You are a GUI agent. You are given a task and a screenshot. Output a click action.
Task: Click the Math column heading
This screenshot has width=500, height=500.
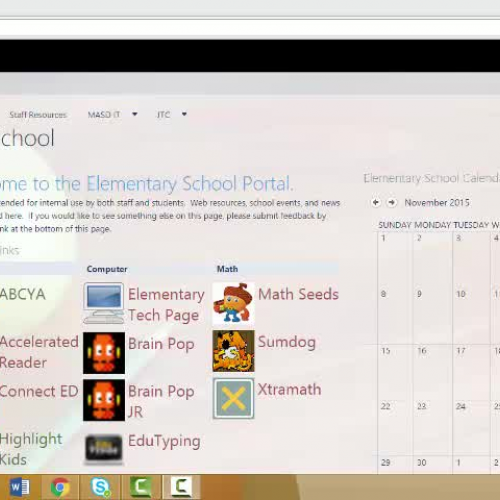click(x=227, y=269)
